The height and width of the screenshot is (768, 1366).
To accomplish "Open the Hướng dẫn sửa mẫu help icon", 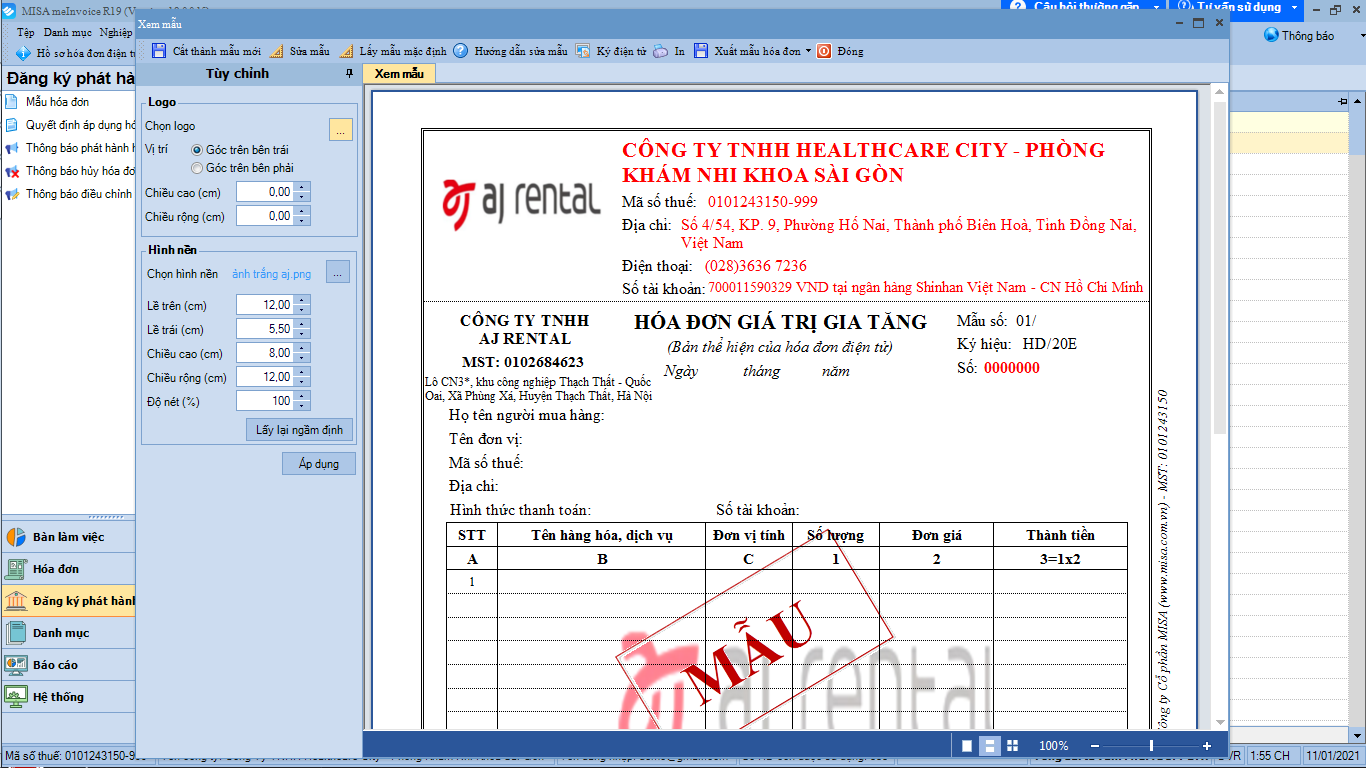I will pos(460,51).
